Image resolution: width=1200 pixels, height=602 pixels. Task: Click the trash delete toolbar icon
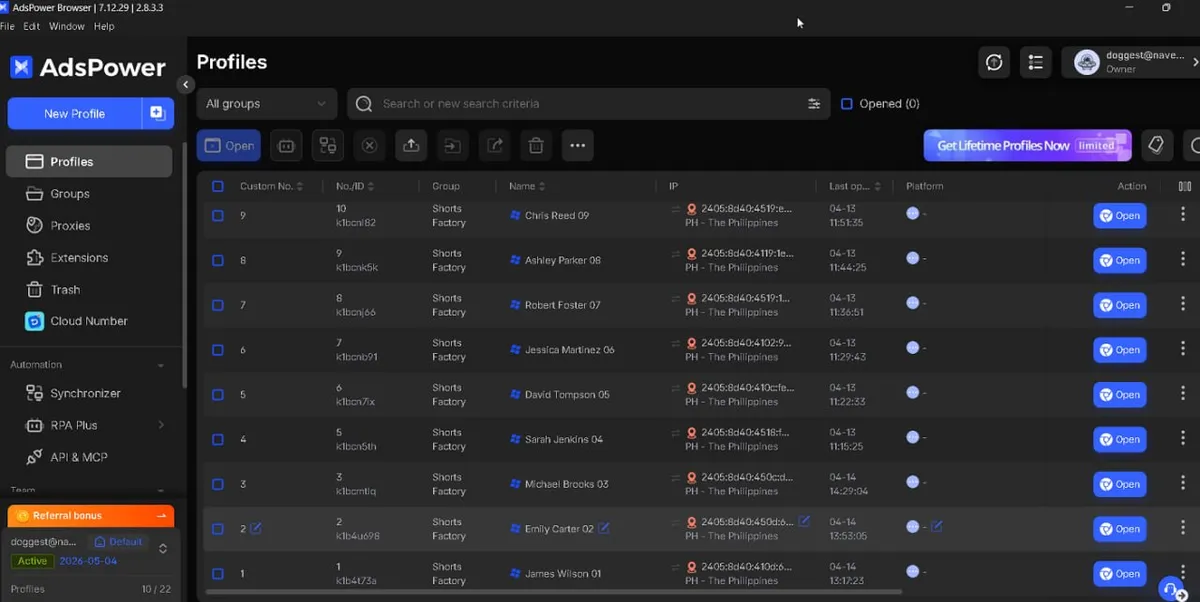[536, 146]
